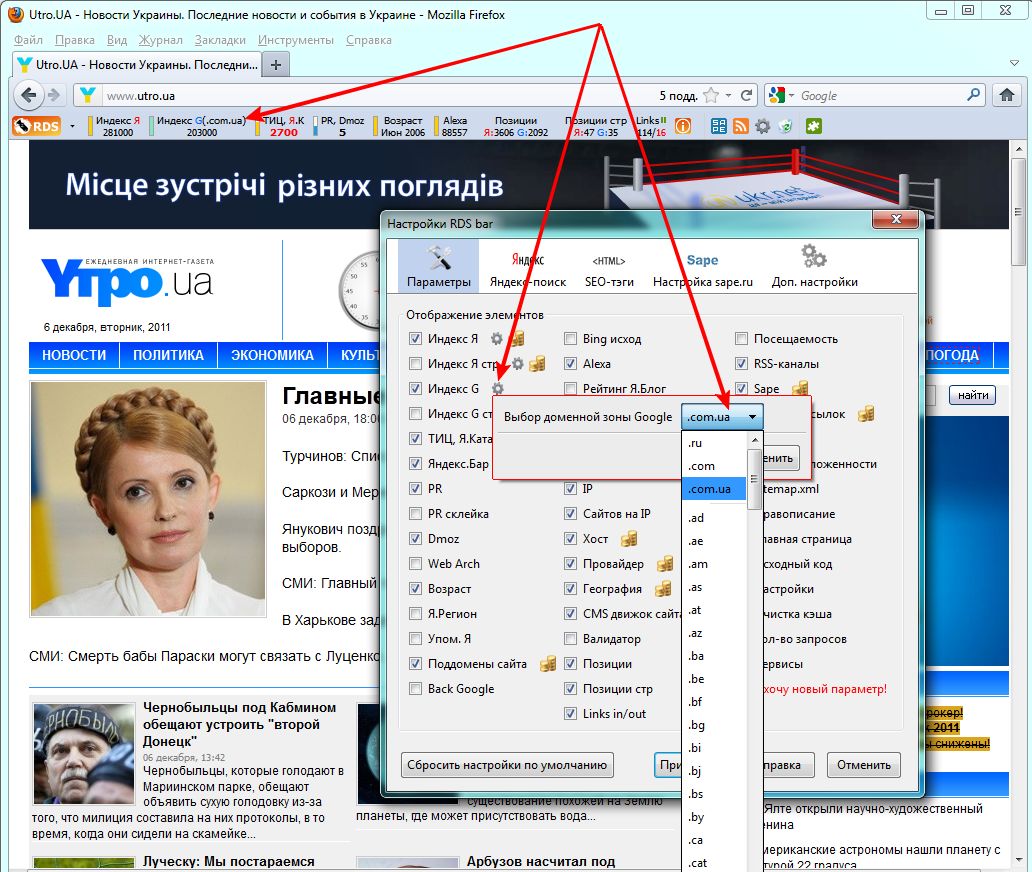Select .be in domain zone list
Viewport: 1032px width, 872px height.
pyautogui.click(x=714, y=679)
